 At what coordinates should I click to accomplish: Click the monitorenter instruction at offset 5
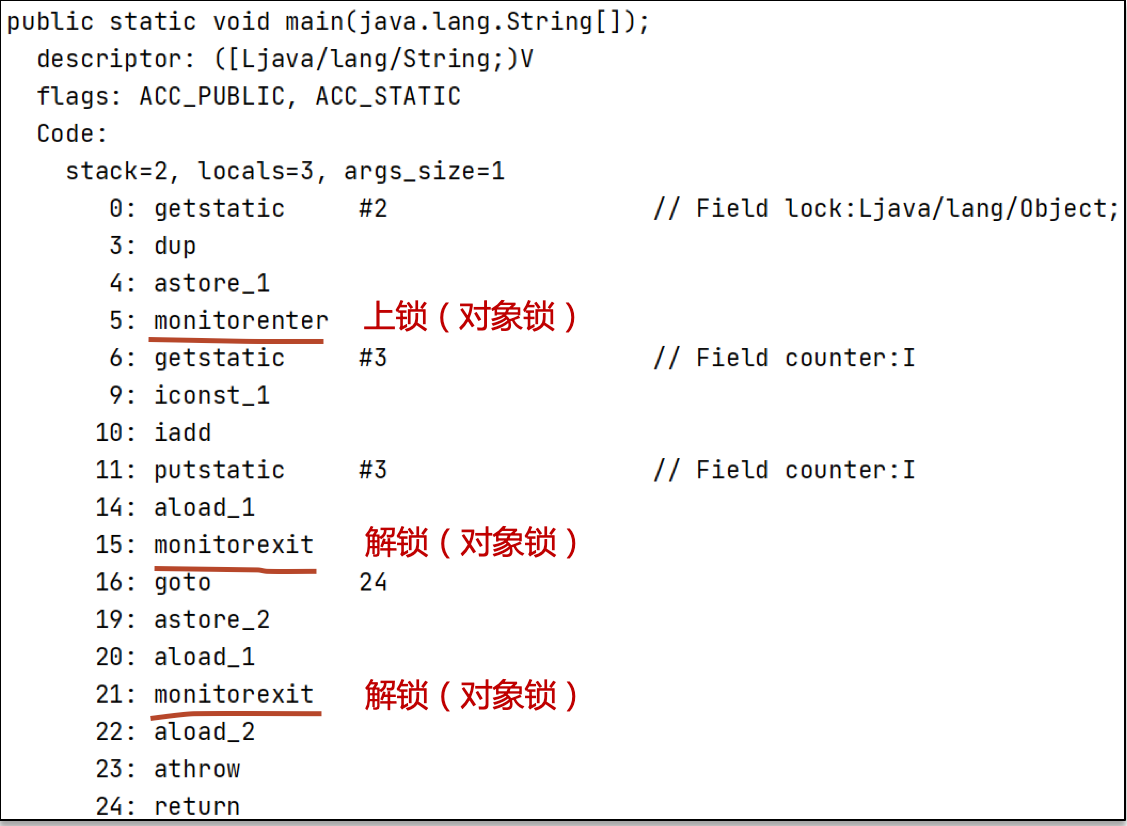[240, 321]
